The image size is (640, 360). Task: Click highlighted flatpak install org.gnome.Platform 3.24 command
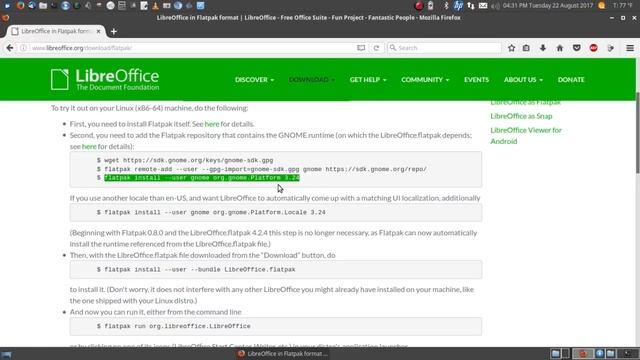(x=202, y=178)
